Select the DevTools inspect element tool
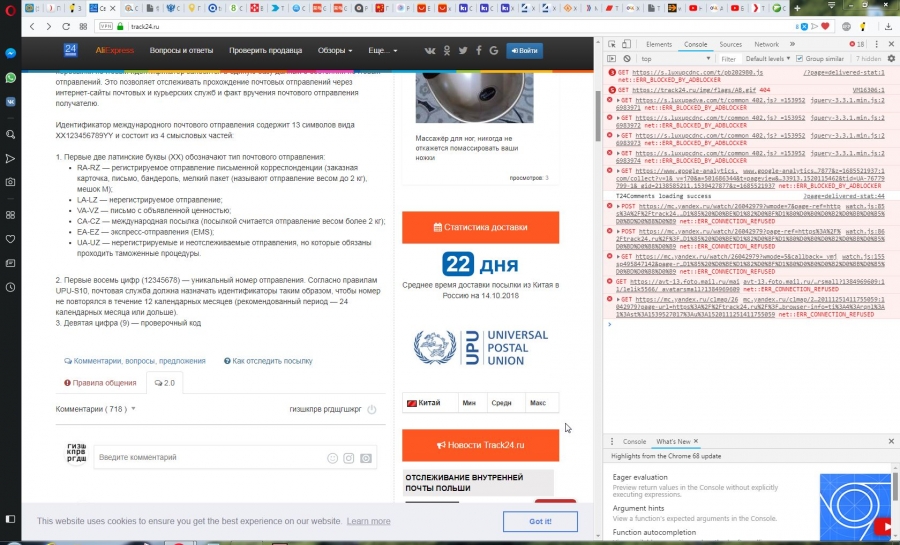 pos(612,44)
